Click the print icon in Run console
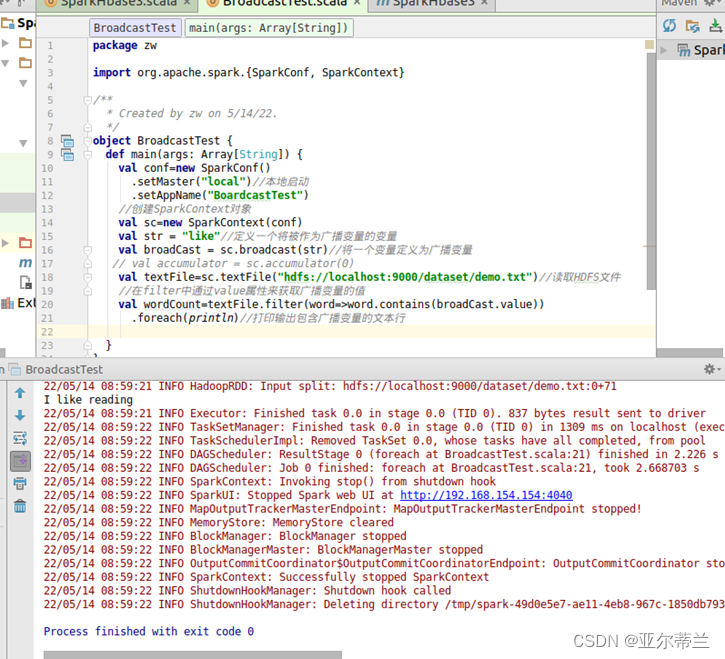This screenshot has width=725, height=659. [20, 484]
